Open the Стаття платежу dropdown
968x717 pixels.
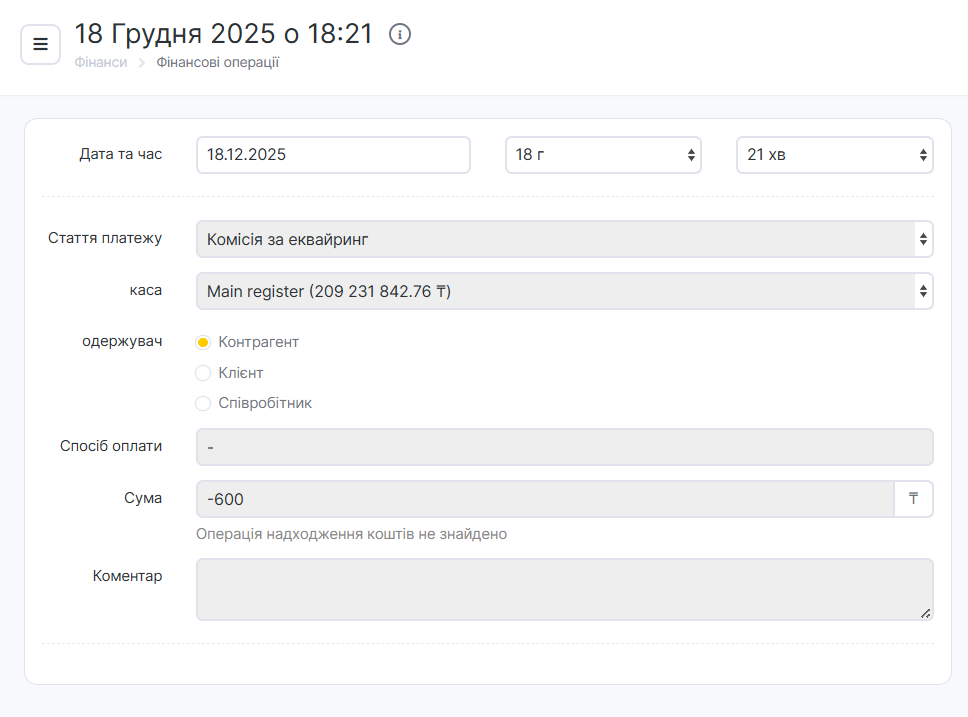pyautogui.click(x=564, y=239)
